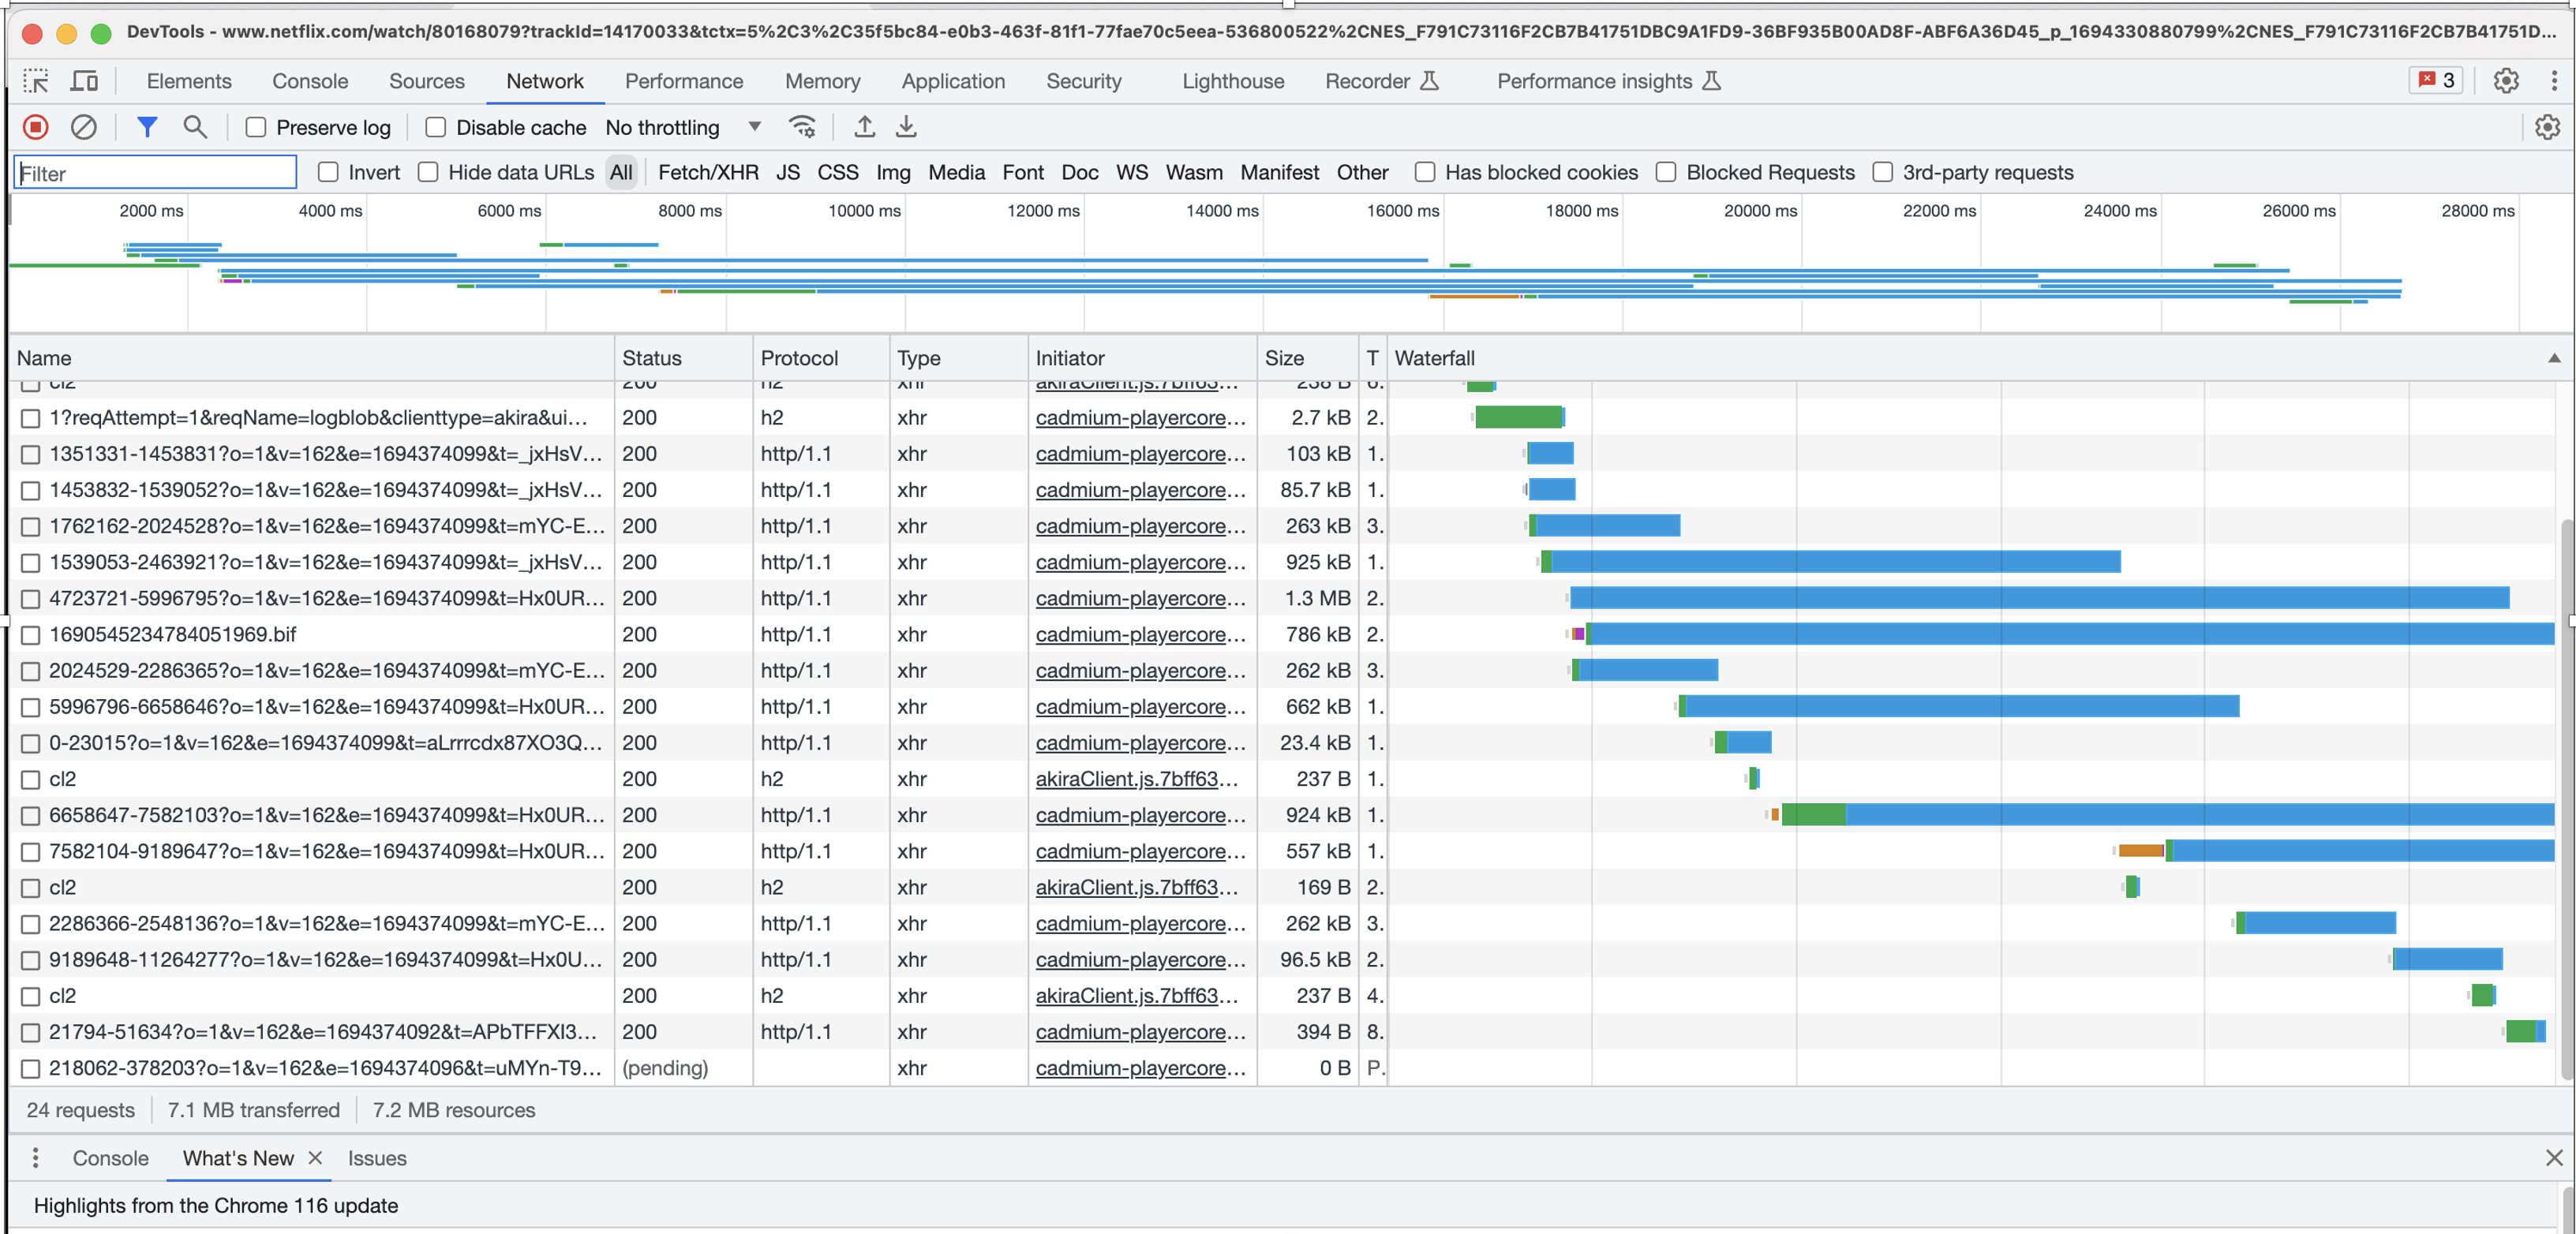Screen dimensions: 2576x1234
Task: Open the Issues drawer tab
Action: pyautogui.click(x=377, y=1158)
